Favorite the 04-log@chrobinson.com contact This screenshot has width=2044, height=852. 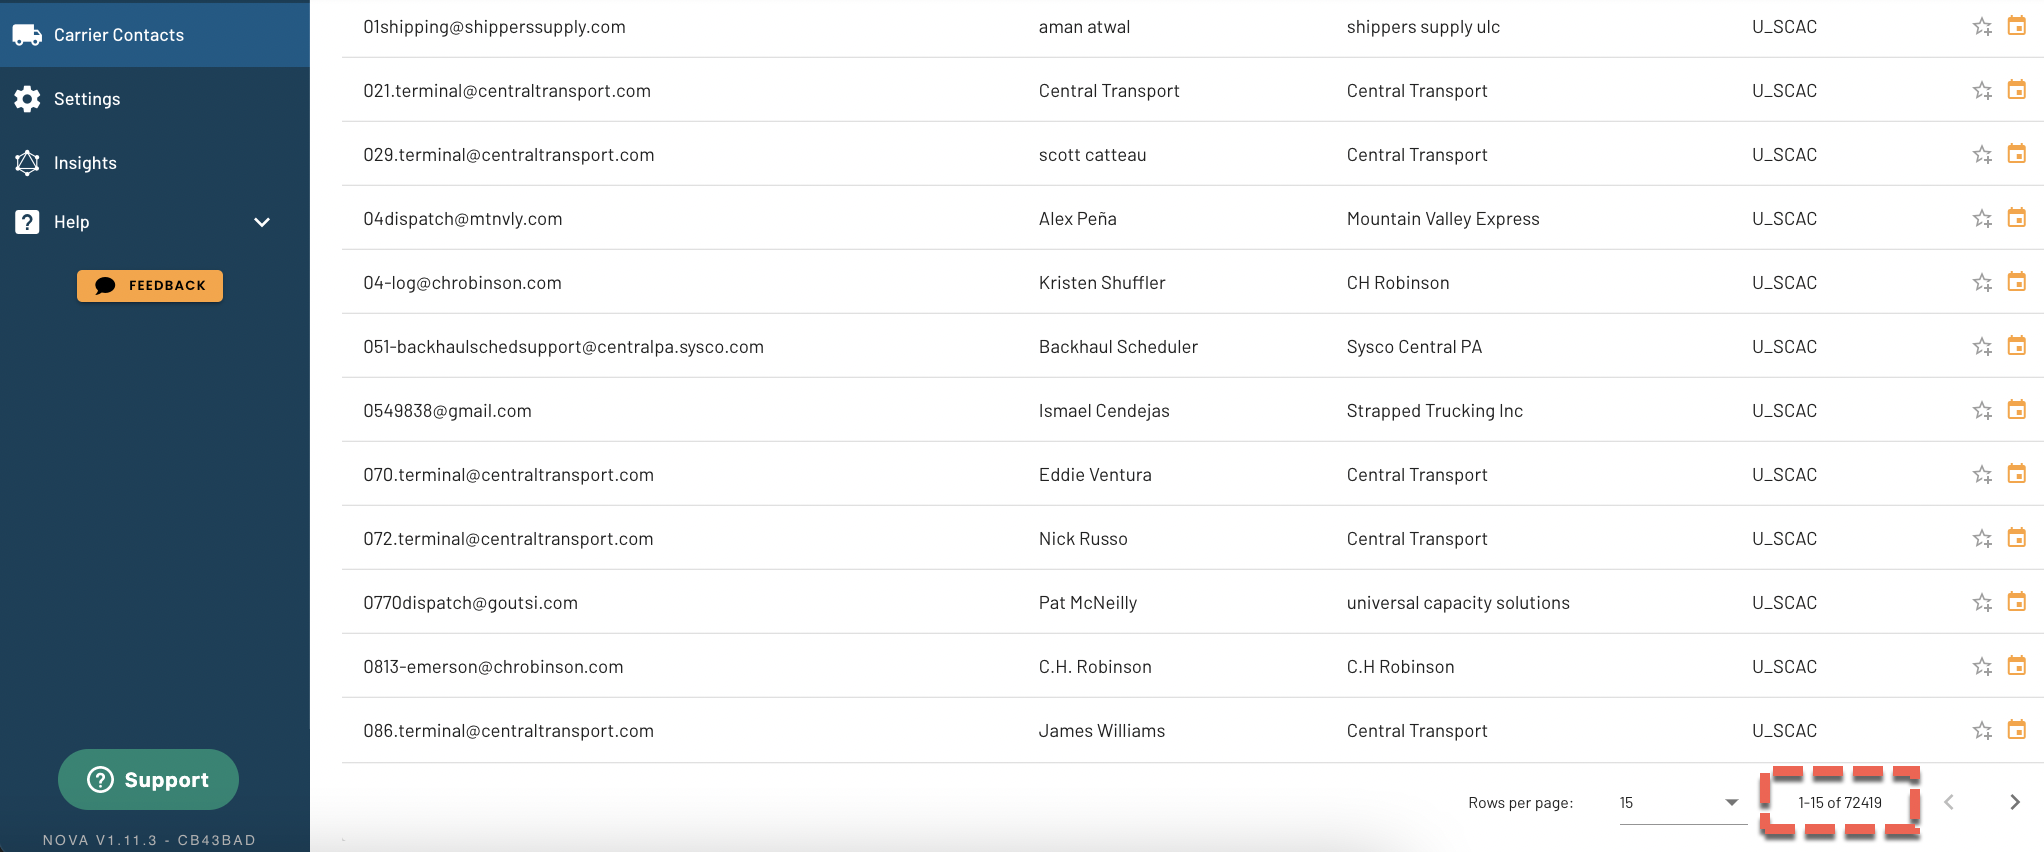click(1982, 283)
